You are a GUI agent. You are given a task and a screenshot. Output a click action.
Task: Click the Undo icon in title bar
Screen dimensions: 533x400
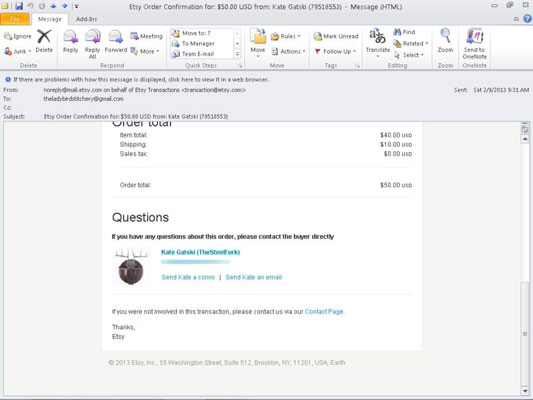30,6
